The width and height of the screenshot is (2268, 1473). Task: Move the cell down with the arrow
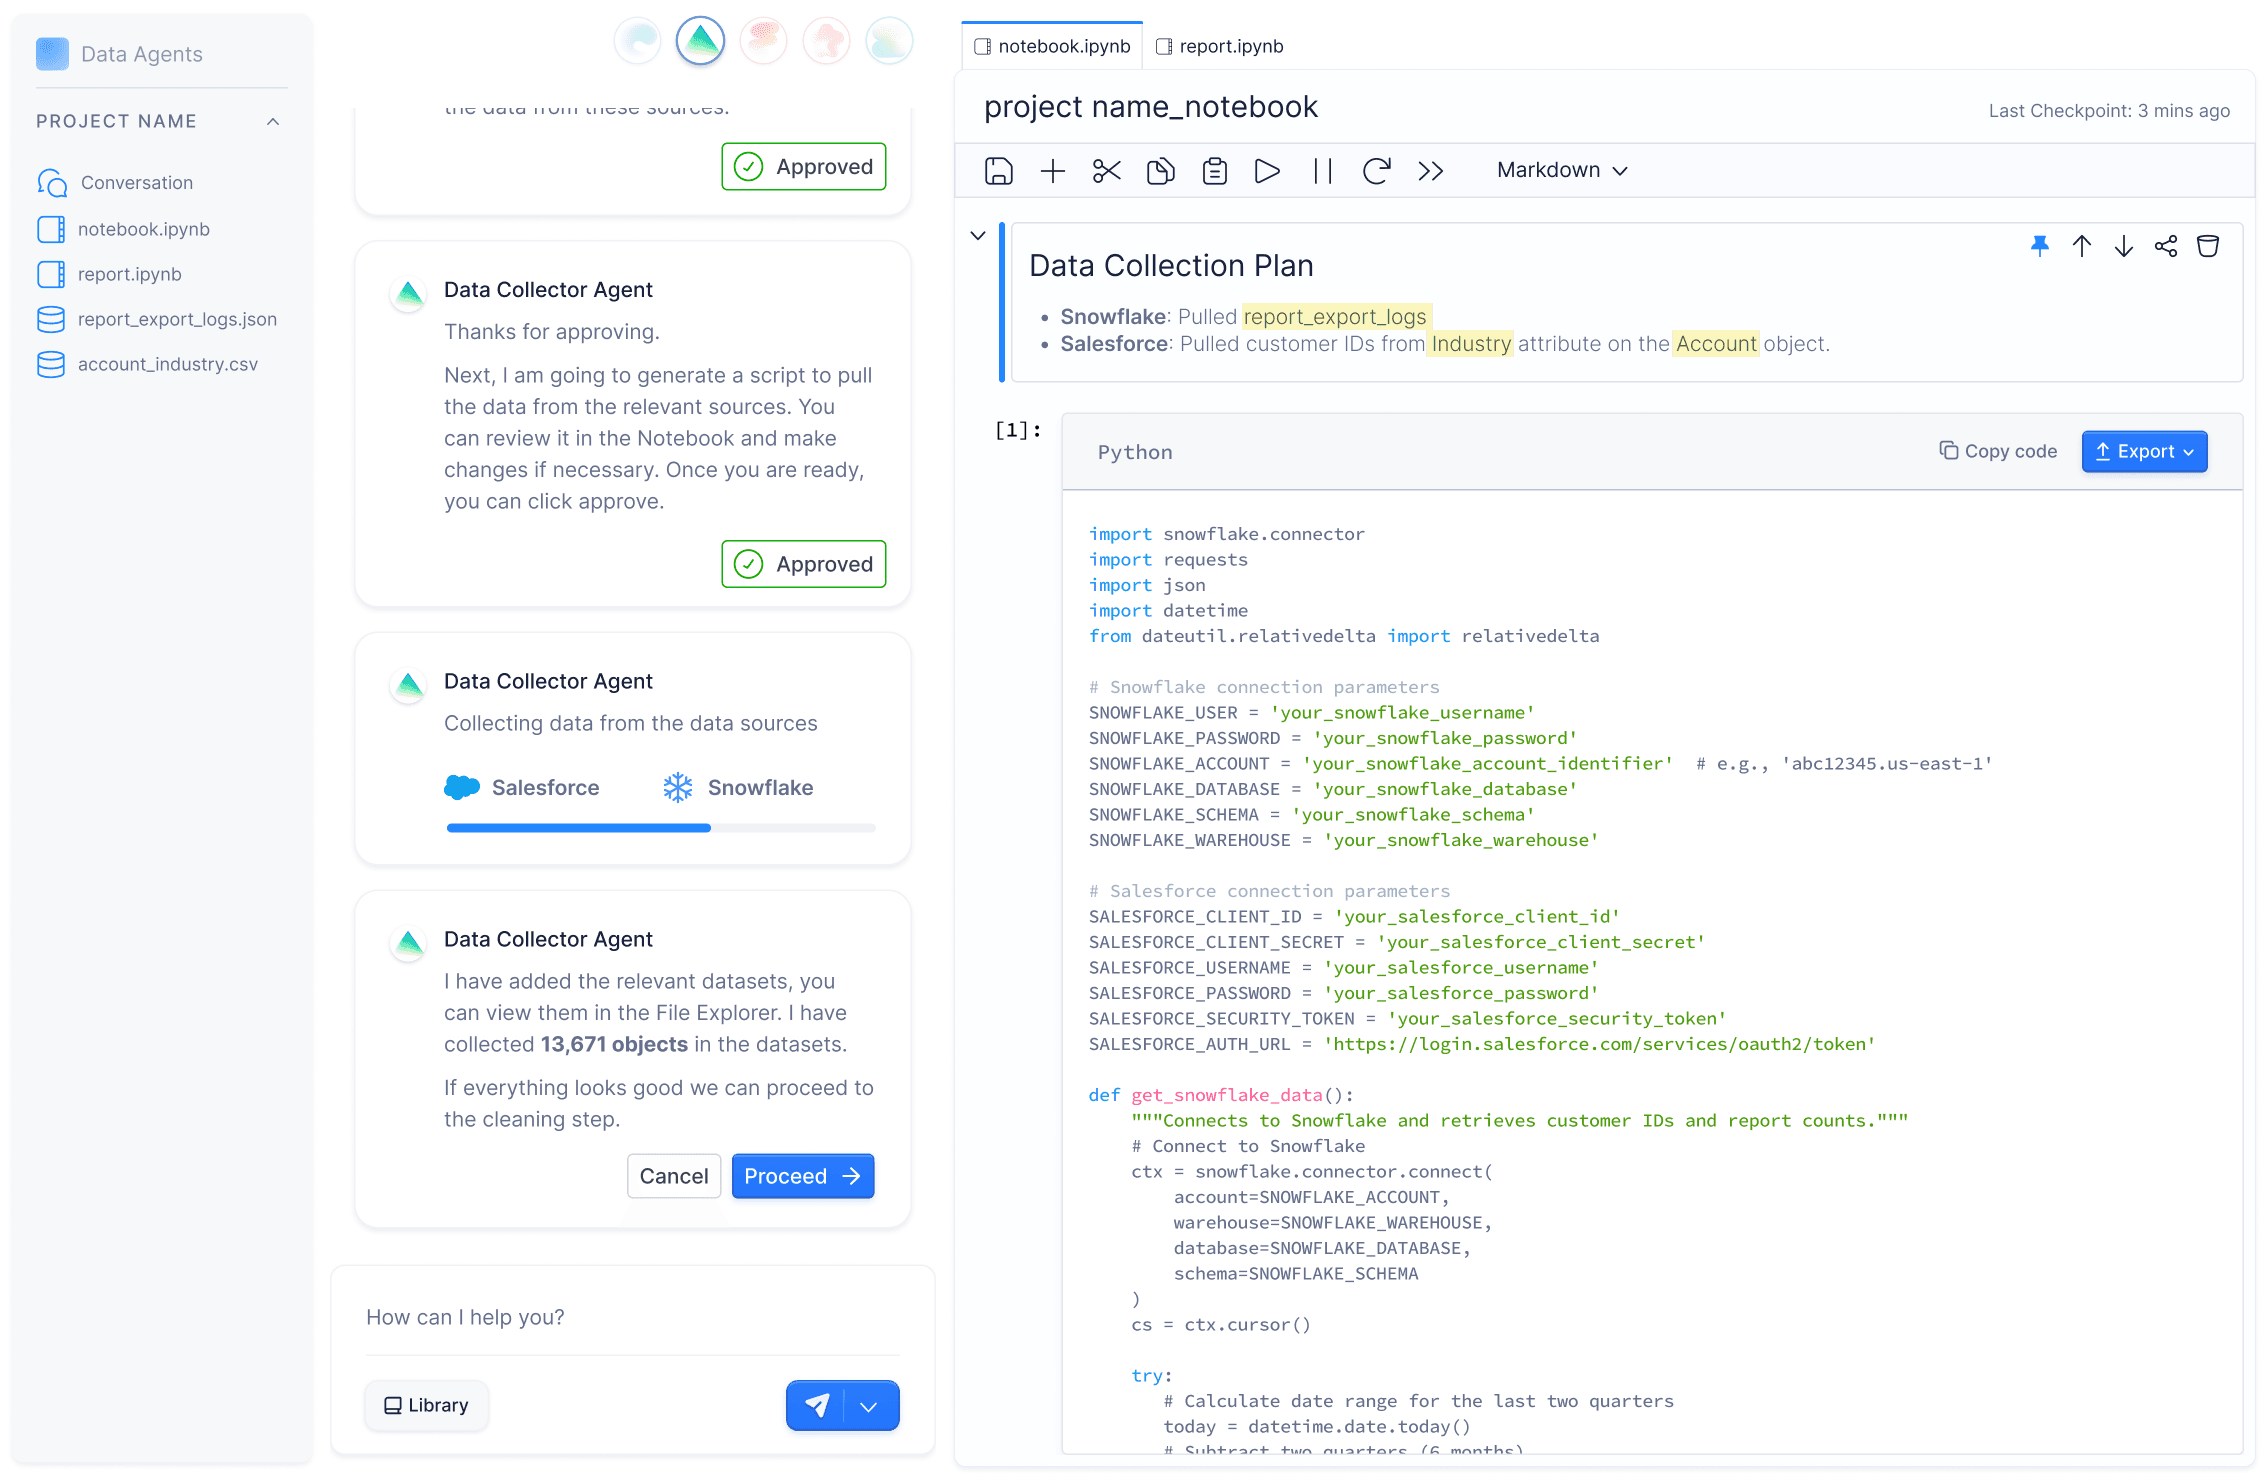click(x=2124, y=246)
